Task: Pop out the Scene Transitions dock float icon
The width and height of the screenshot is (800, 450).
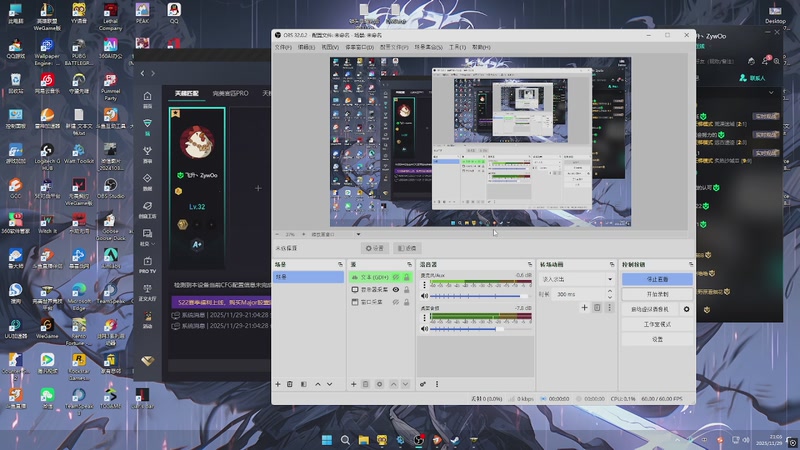Action: 612,264
